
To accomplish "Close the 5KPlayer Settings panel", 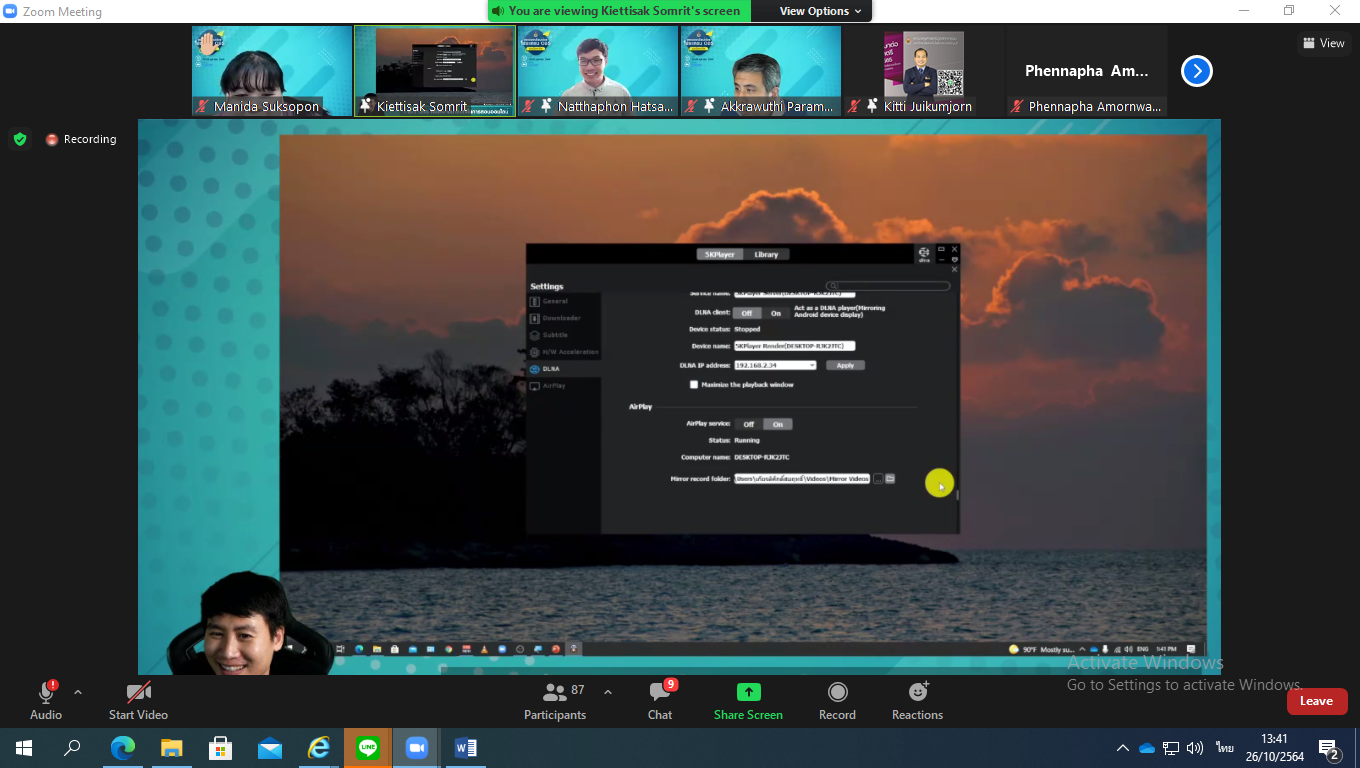I will [x=954, y=269].
